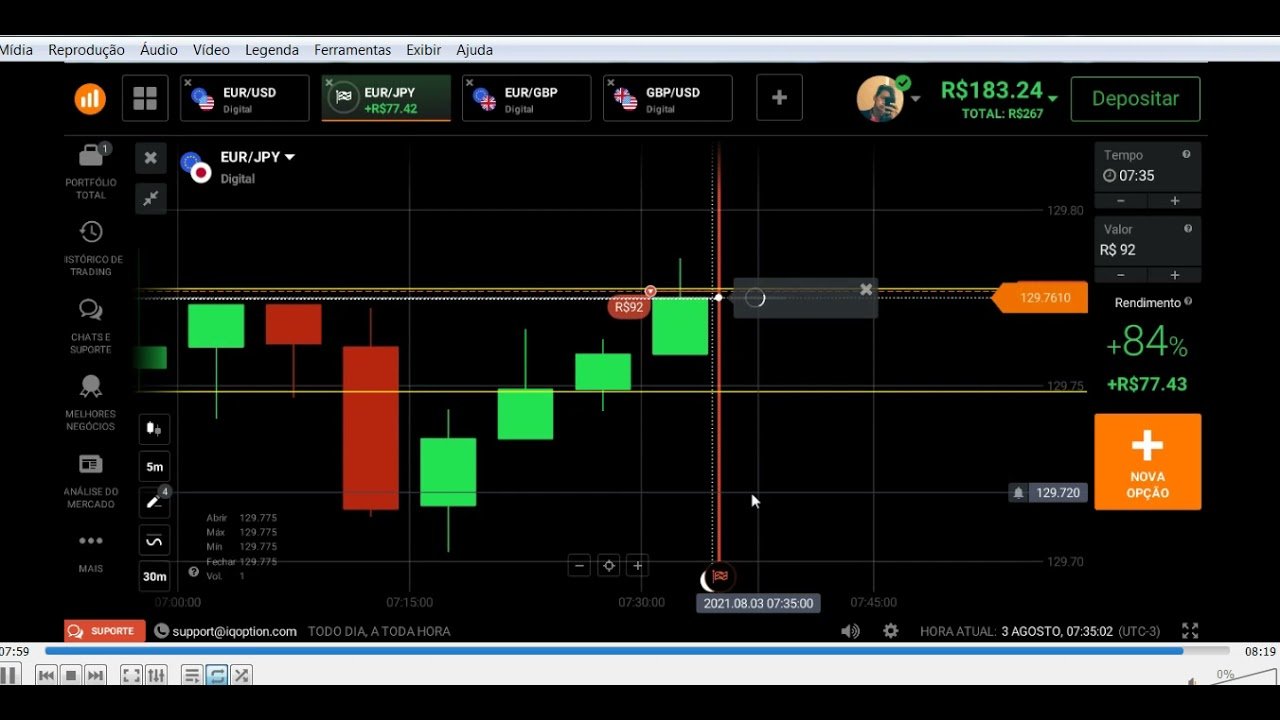Open indicators wave icon
This screenshot has width=1280, height=720.
click(154, 540)
